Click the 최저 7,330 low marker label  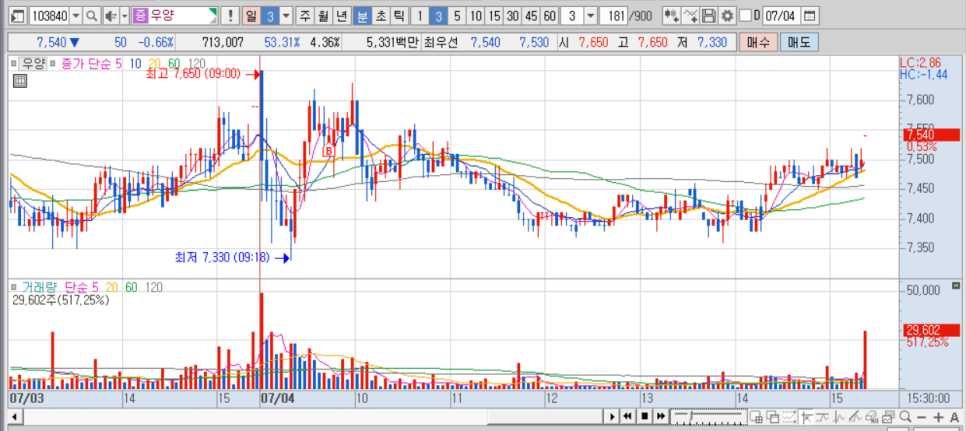click(222, 257)
